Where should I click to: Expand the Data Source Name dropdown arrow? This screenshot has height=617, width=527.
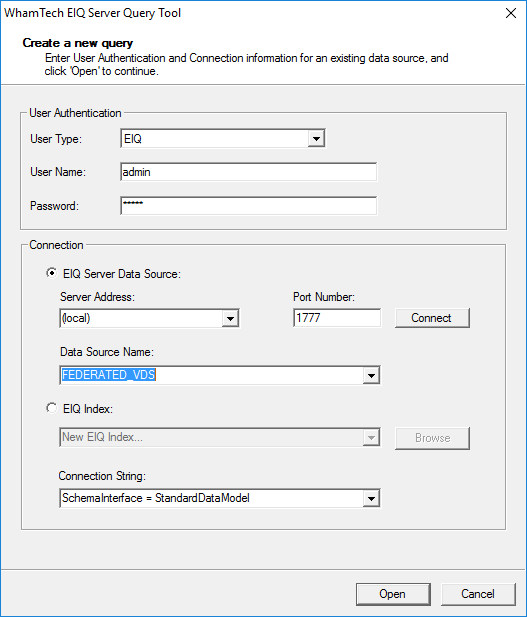371,375
